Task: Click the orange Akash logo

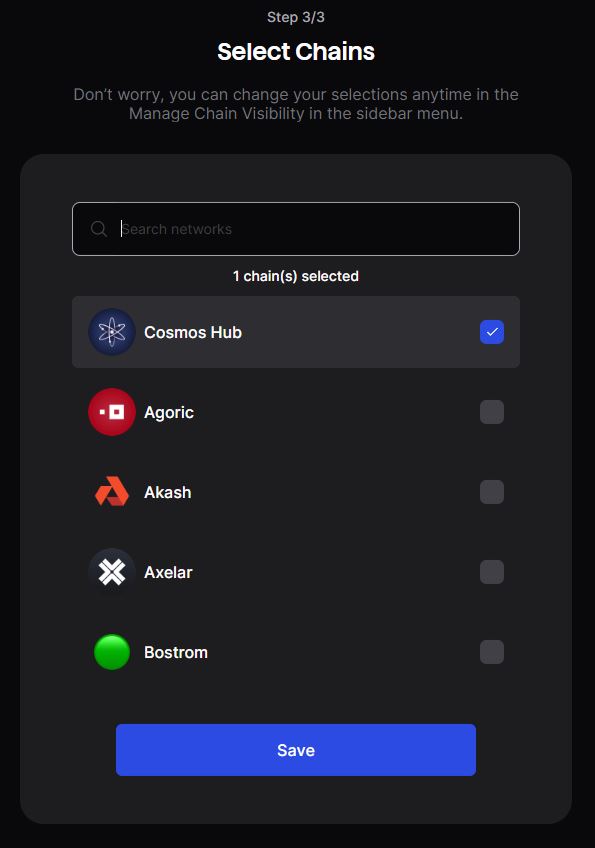Action: click(x=112, y=492)
